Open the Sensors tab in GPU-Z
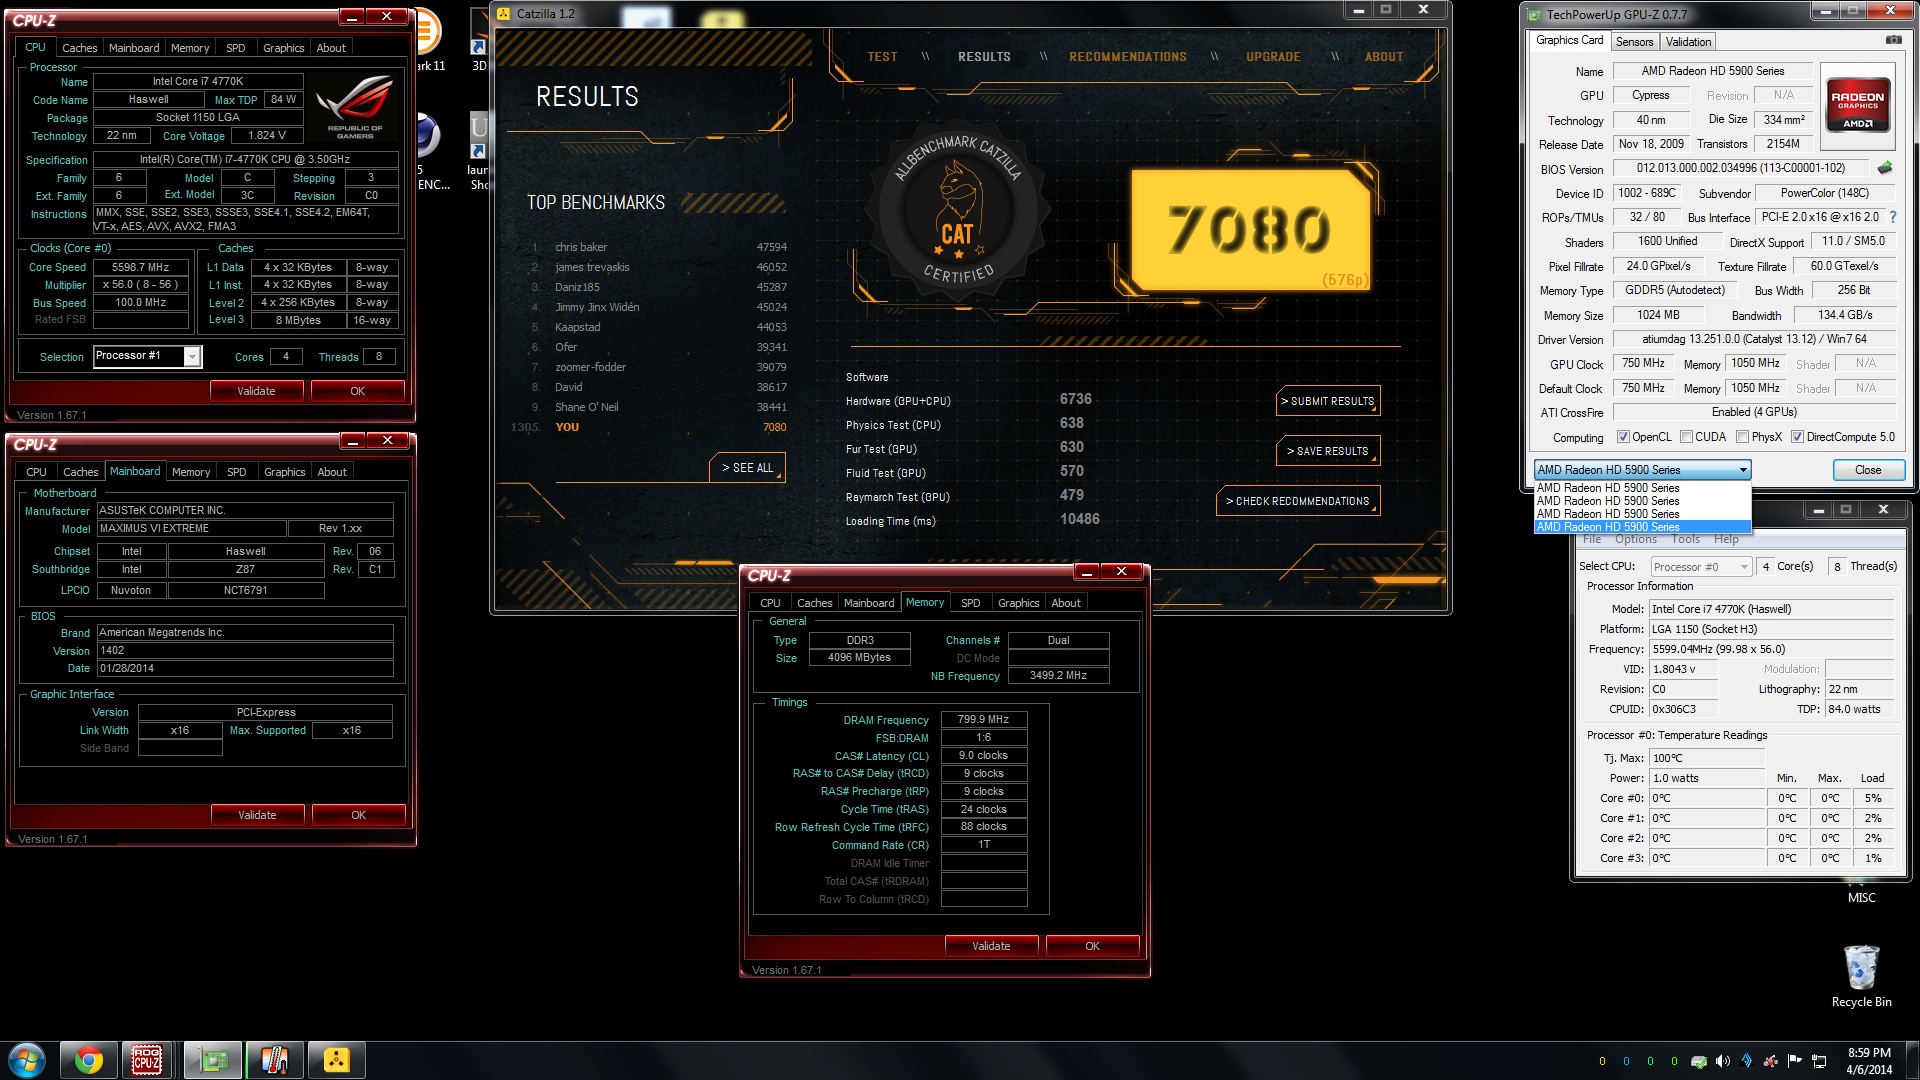1920x1080 pixels. point(1634,42)
